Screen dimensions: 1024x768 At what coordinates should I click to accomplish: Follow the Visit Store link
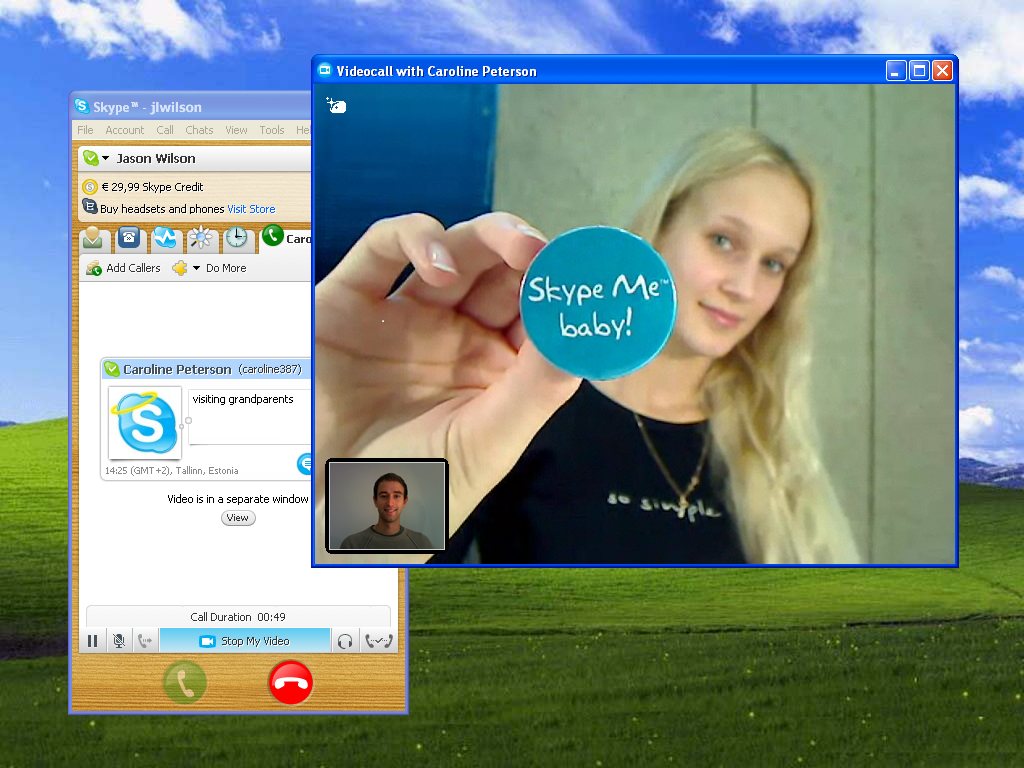point(251,209)
